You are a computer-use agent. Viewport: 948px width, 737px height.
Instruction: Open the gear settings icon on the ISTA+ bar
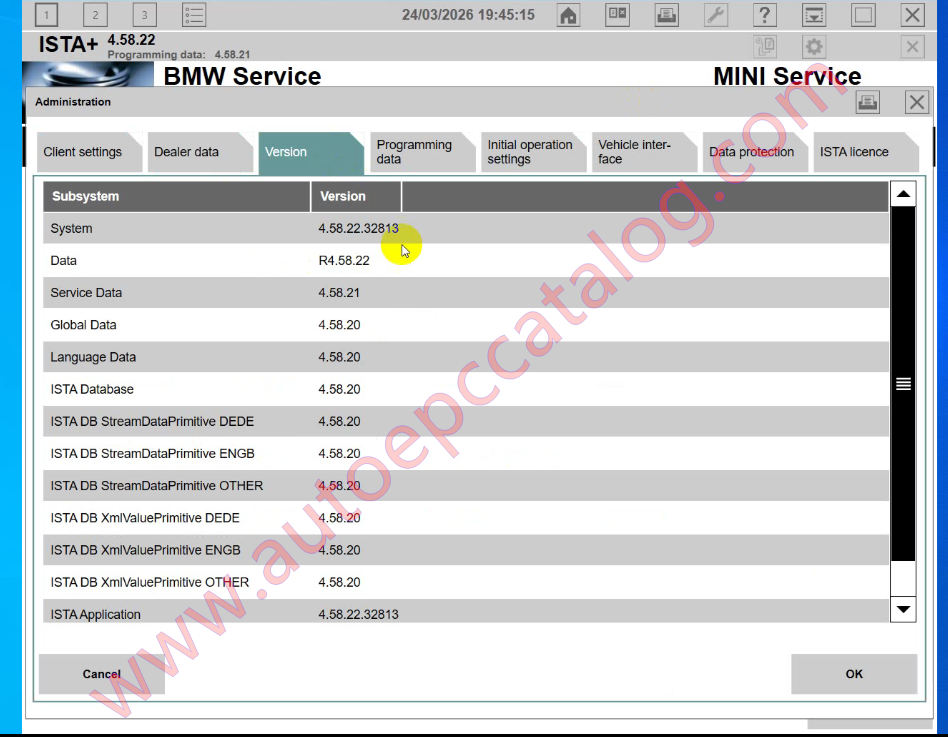point(812,46)
